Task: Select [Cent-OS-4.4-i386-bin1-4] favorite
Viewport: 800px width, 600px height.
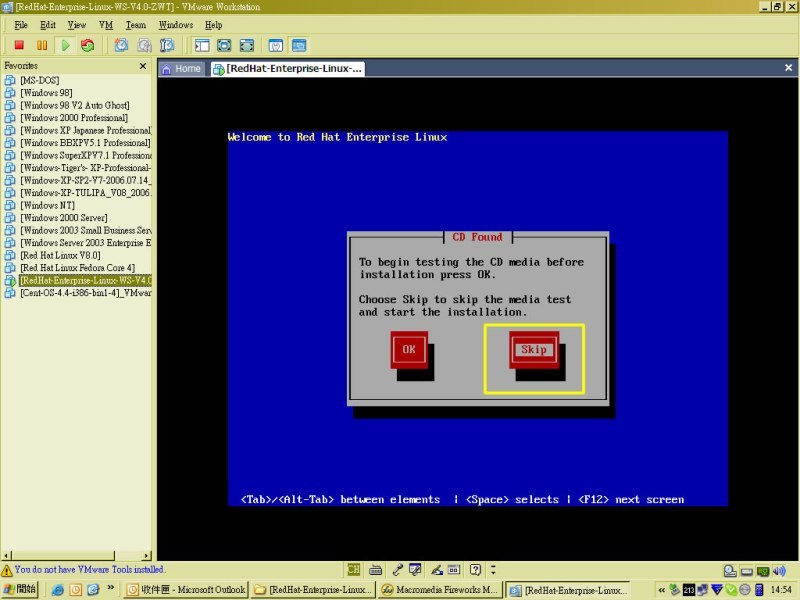Action: [86, 293]
